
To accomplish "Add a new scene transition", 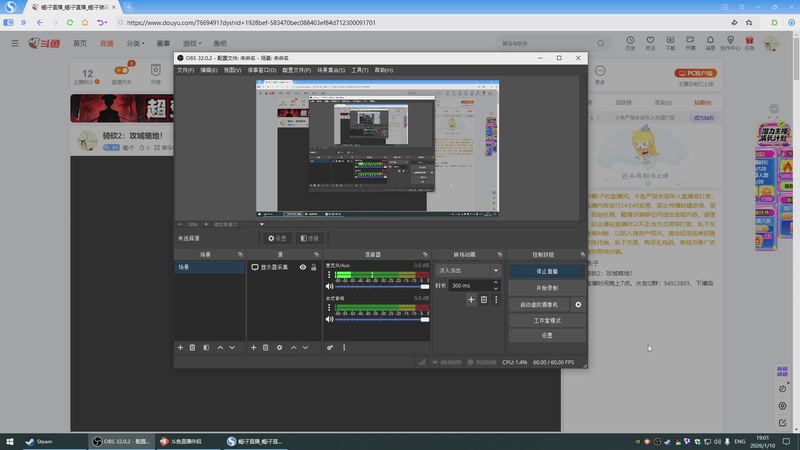I will click(x=471, y=299).
